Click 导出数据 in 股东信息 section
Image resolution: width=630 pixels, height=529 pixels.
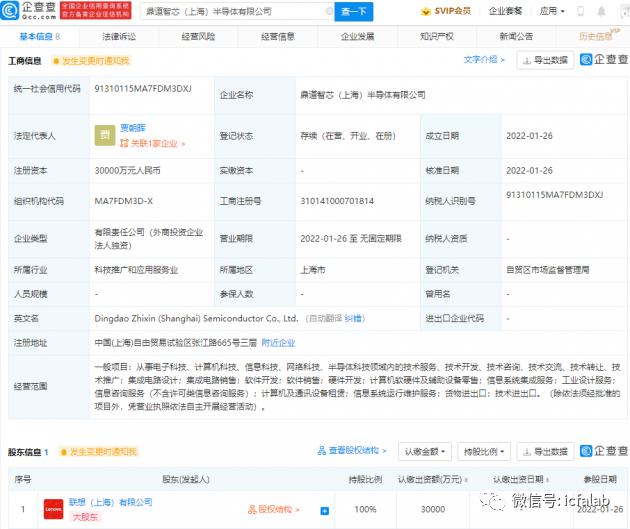545,452
